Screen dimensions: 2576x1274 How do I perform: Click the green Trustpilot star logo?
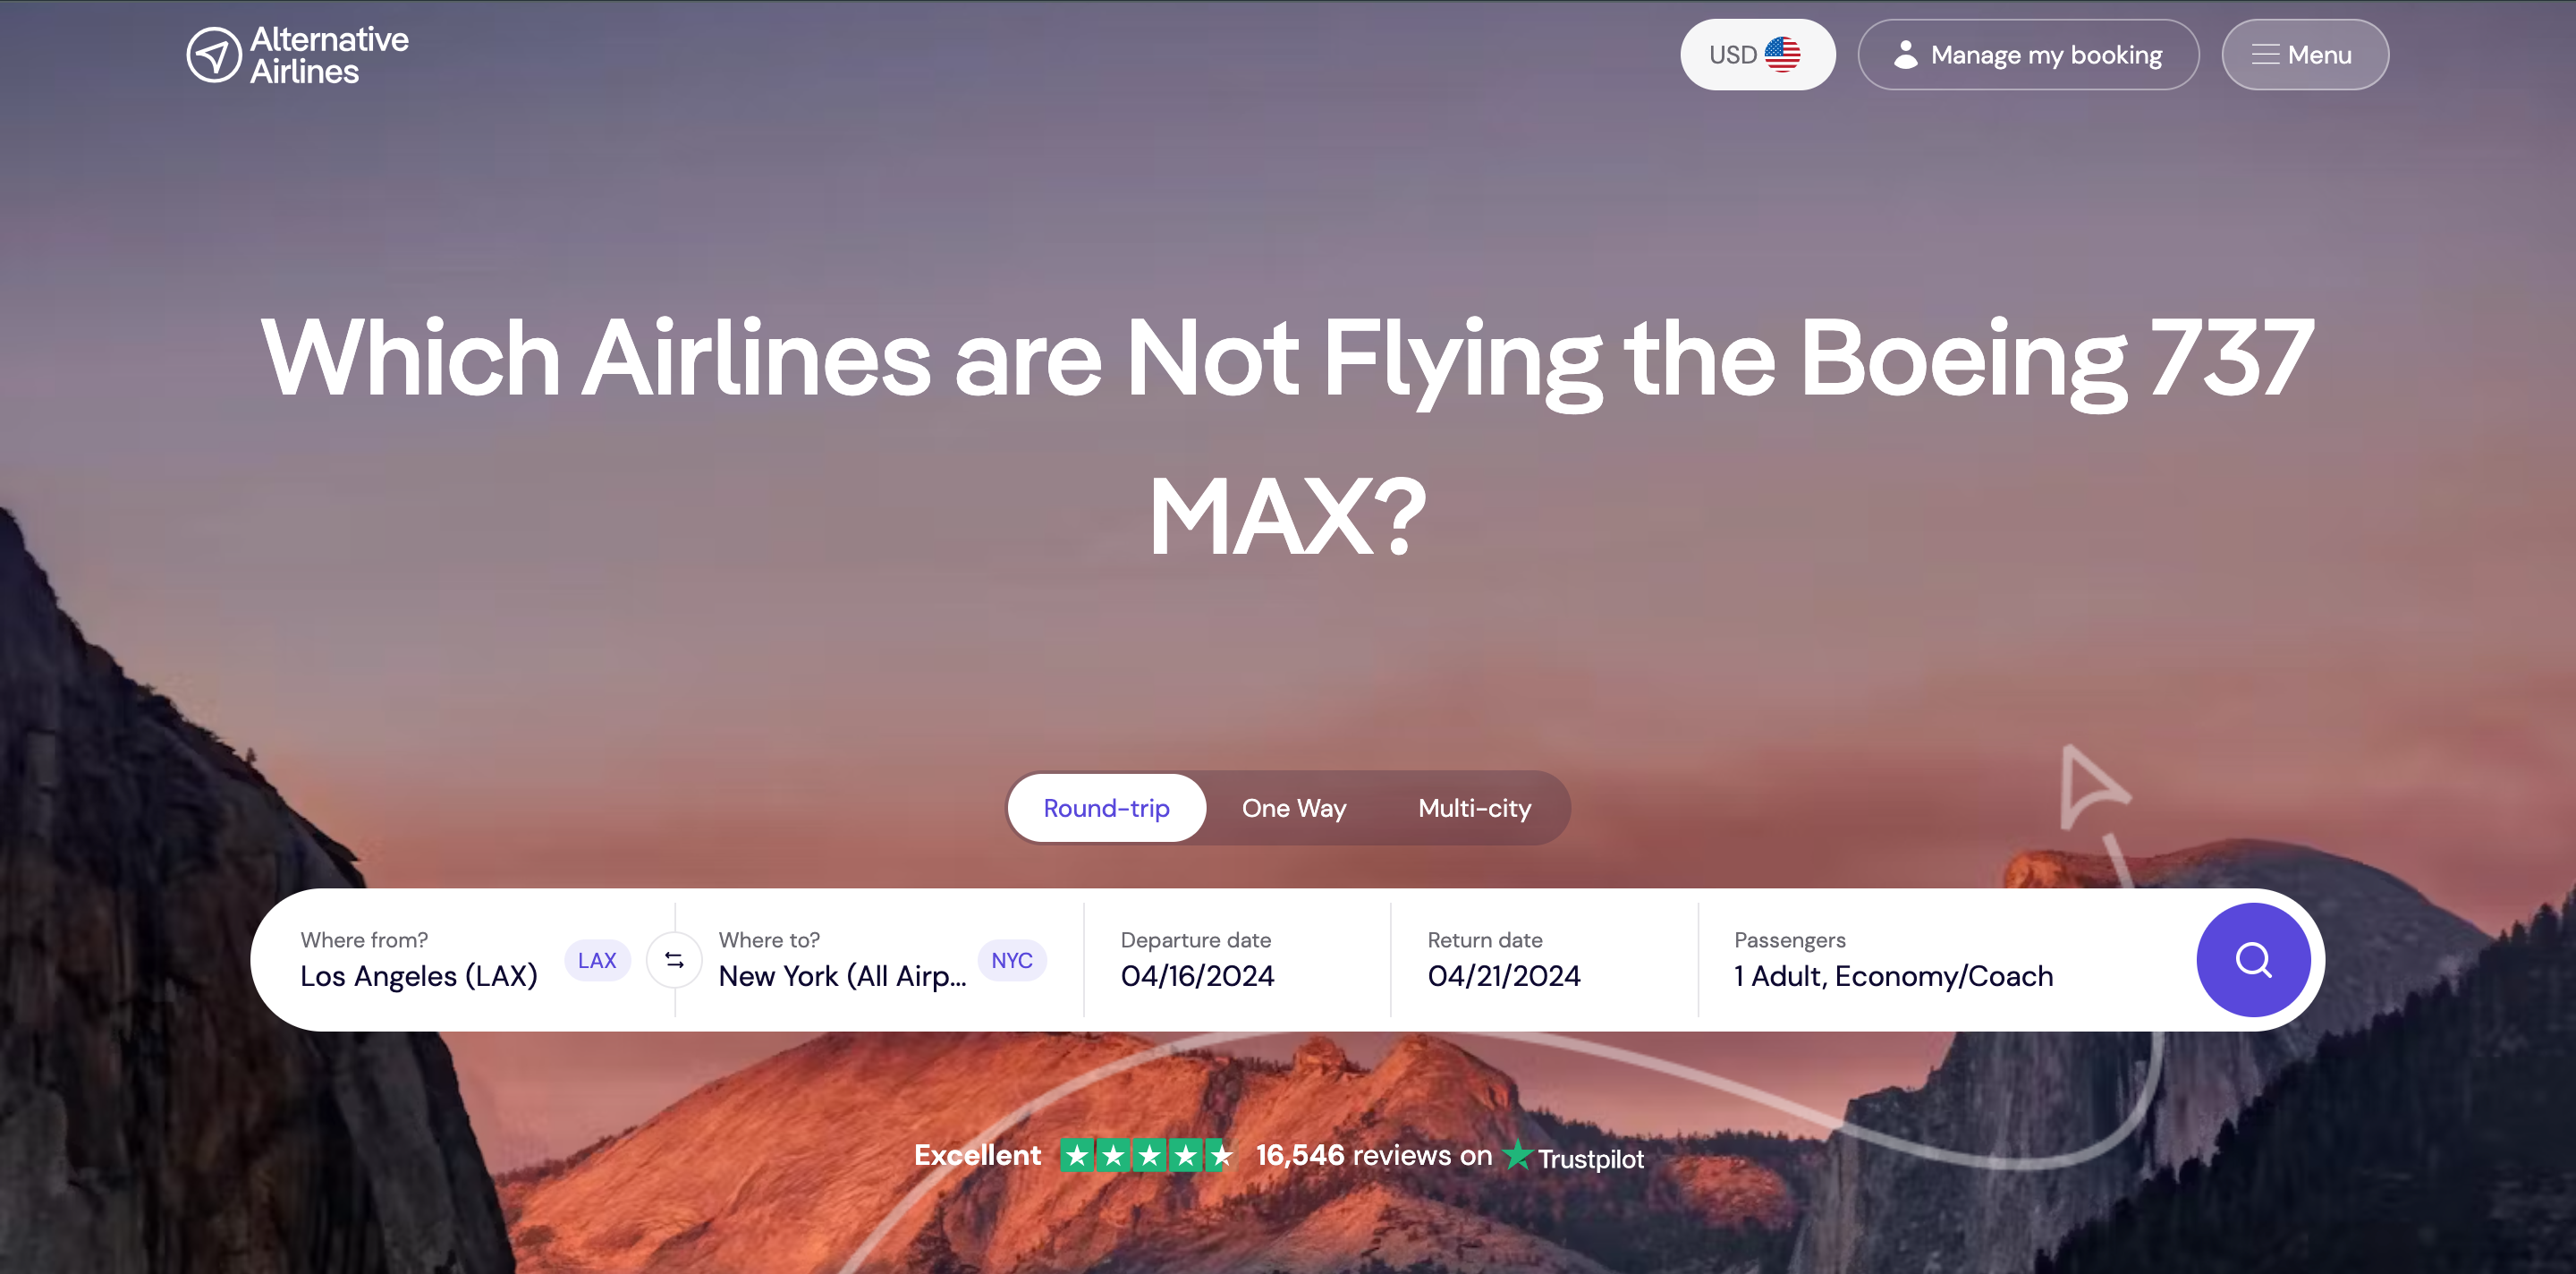pos(1517,1154)
